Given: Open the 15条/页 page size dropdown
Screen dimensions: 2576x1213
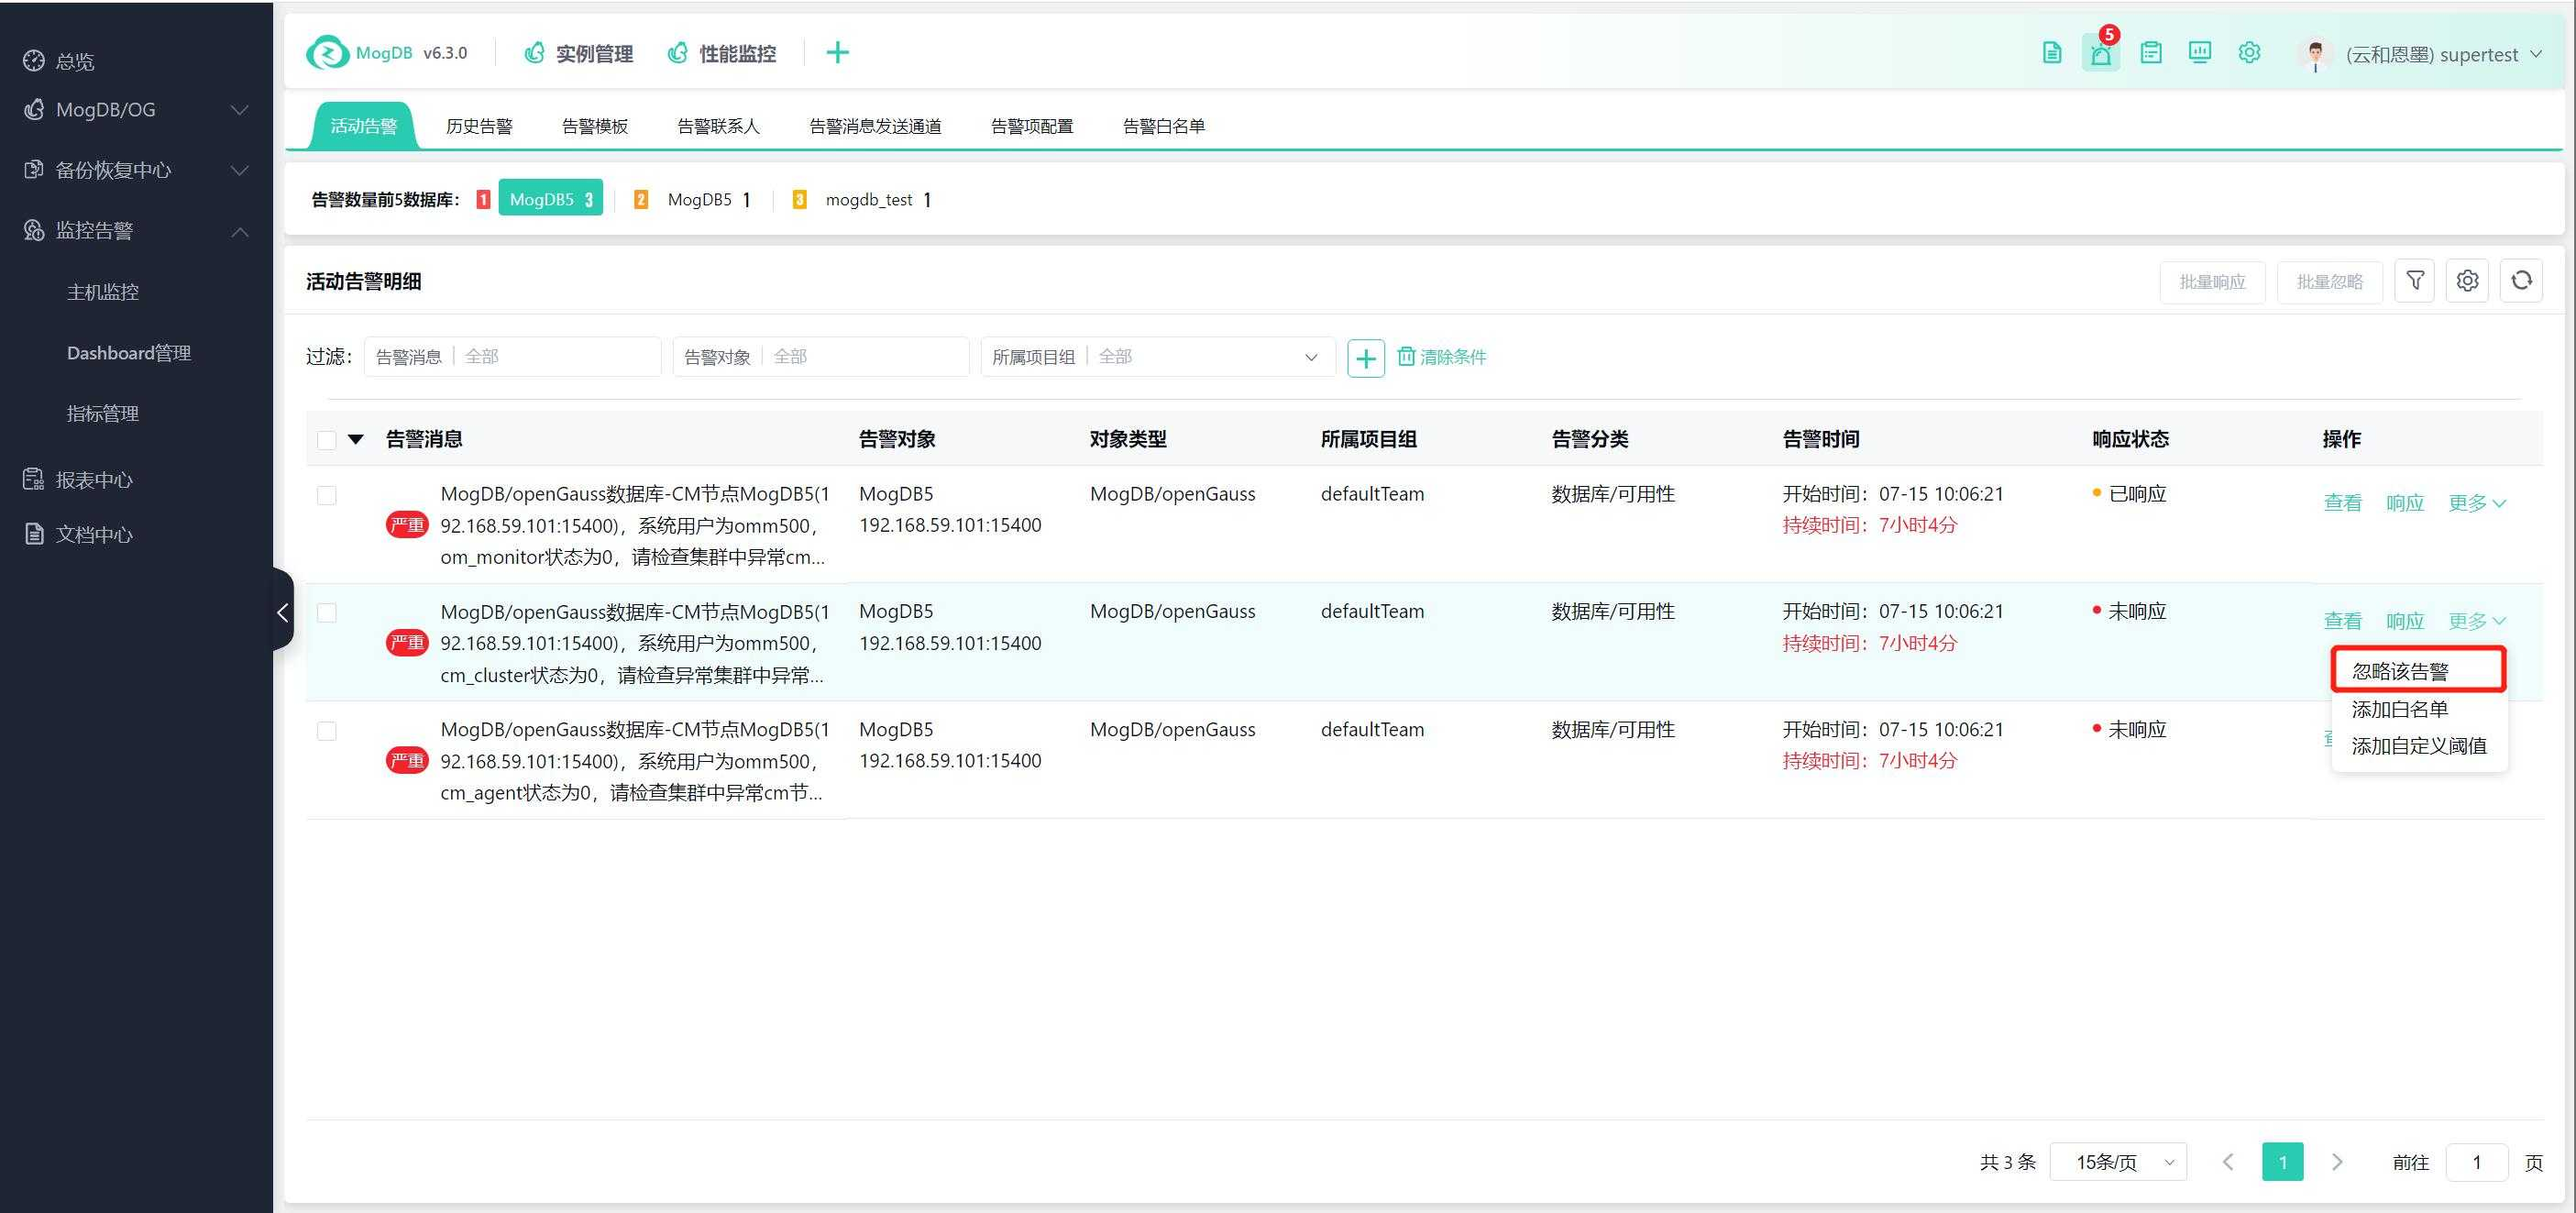Looking at the screenshot, I should coord(2118,1162).
